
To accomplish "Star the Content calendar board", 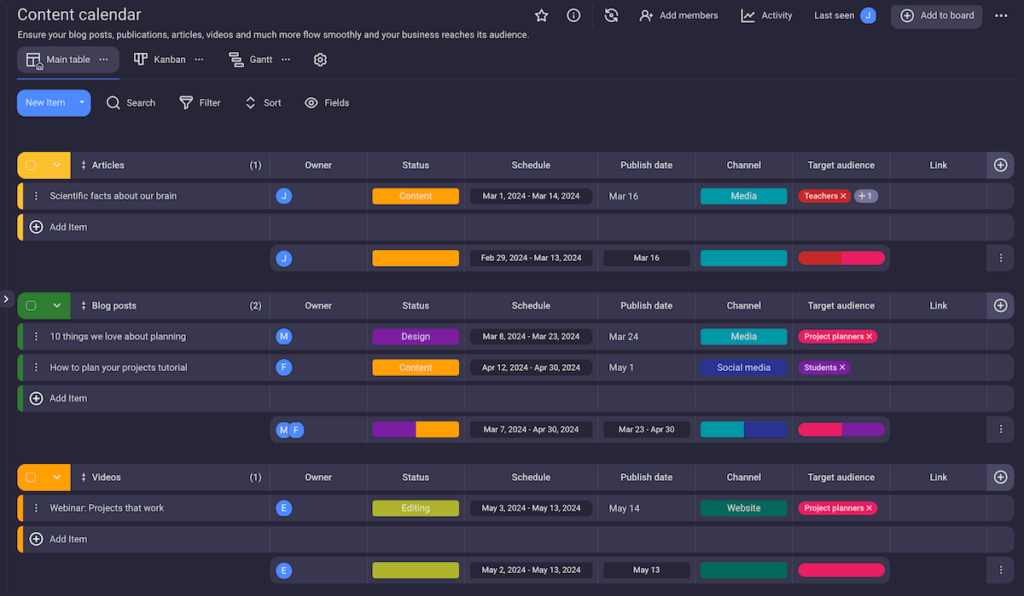I will pyautogui.click(x=541, y=15).
